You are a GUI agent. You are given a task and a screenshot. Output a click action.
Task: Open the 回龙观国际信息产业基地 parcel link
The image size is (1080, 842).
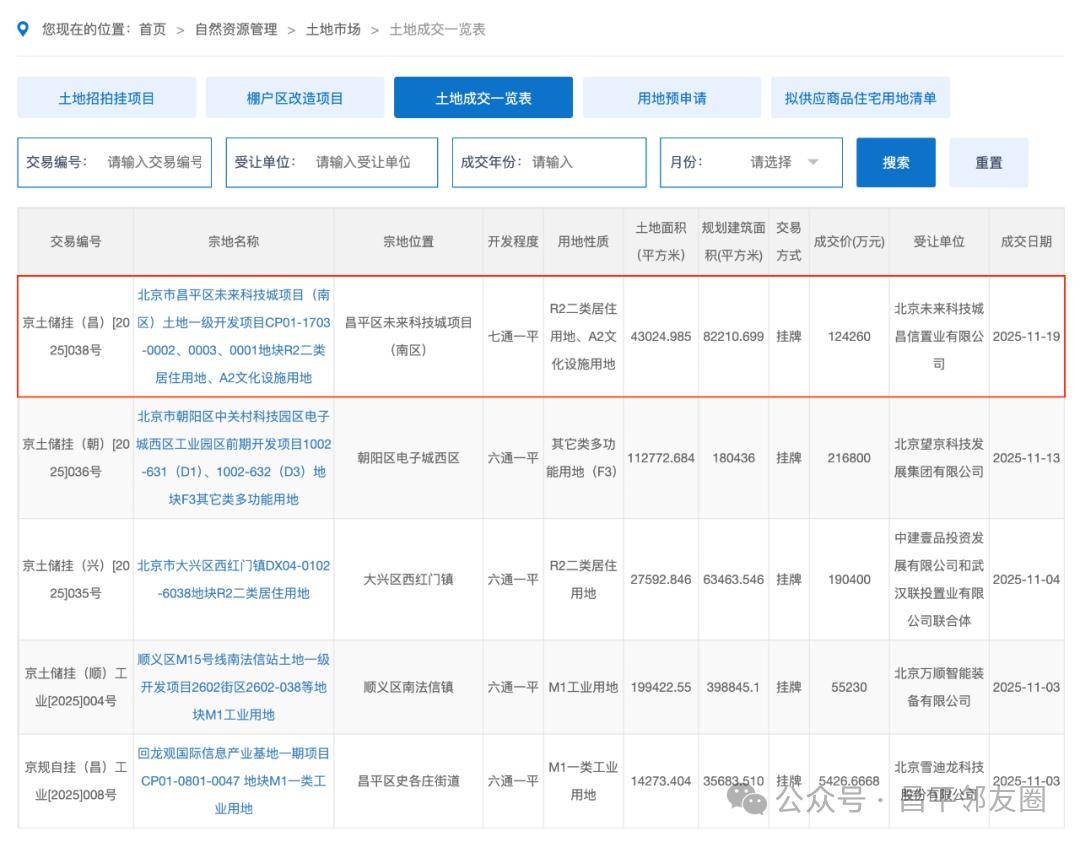pos(233,780)
